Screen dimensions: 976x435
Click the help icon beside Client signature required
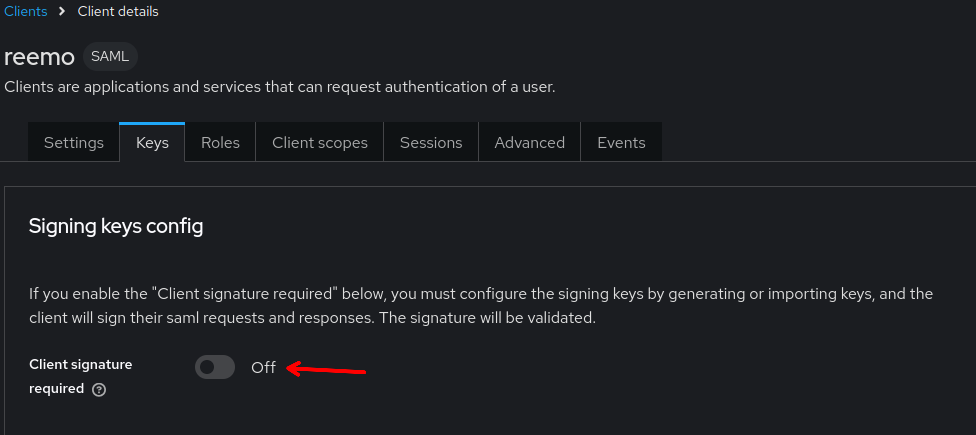pos(99,390)
